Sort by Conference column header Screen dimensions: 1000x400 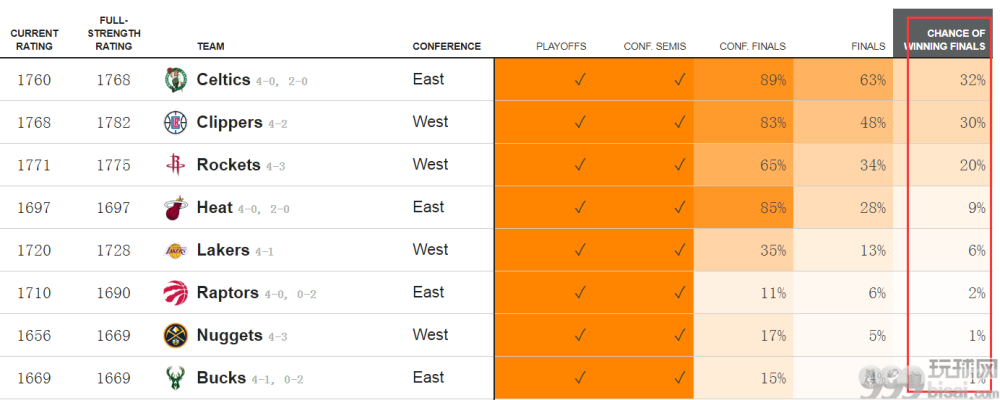[x=446, y=46]
